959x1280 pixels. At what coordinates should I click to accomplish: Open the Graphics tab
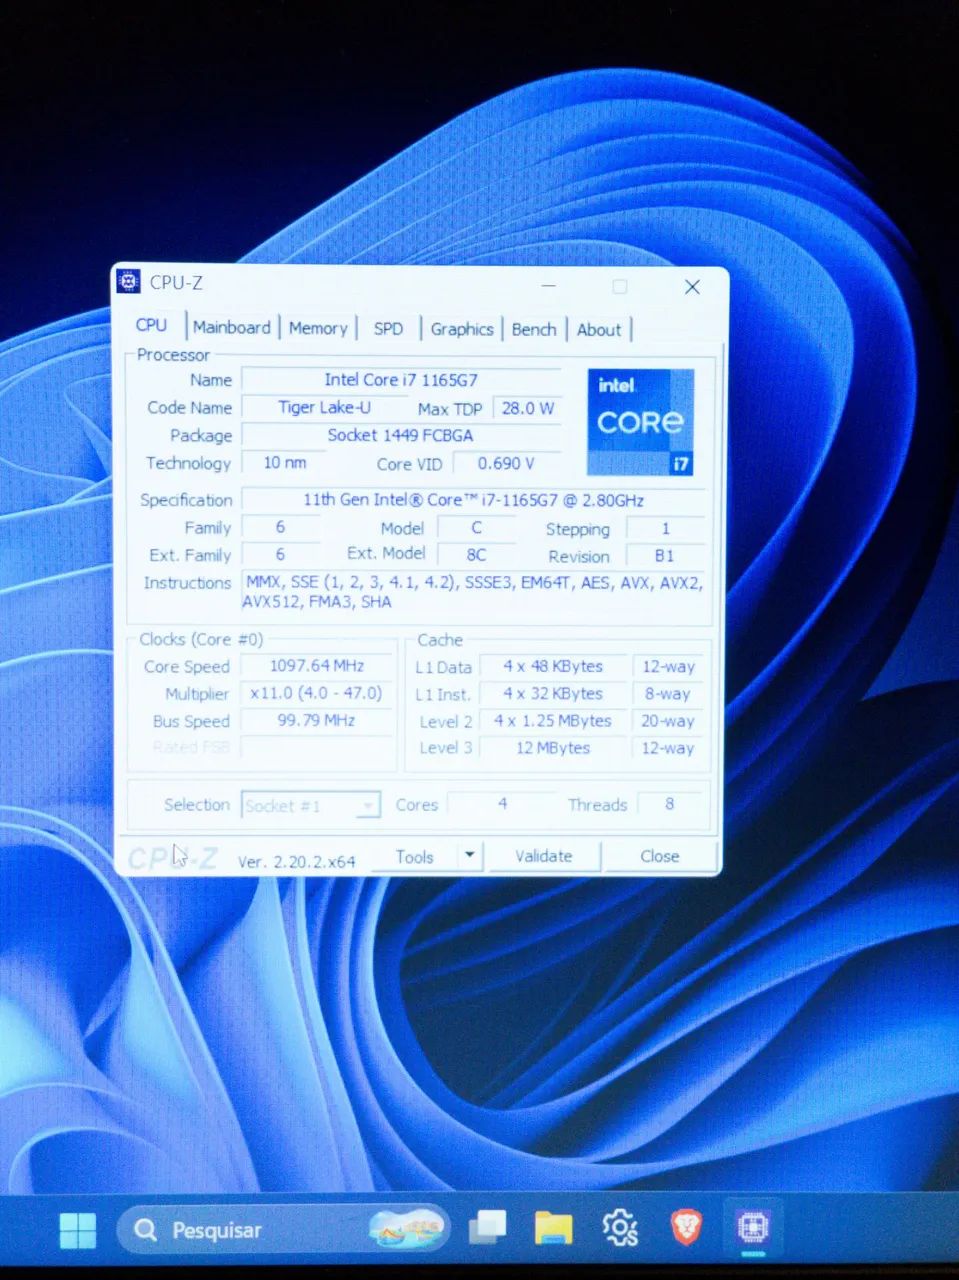coord(462,329)
